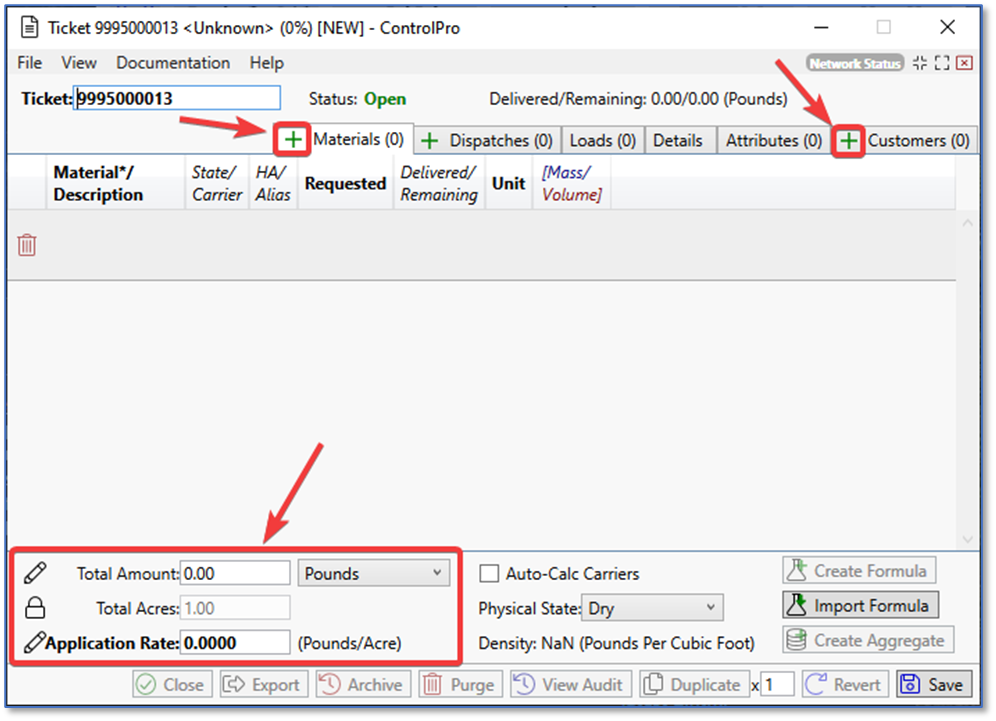
Task: Toggle the lock icon beside Total Acres
Action: (35, 608)
